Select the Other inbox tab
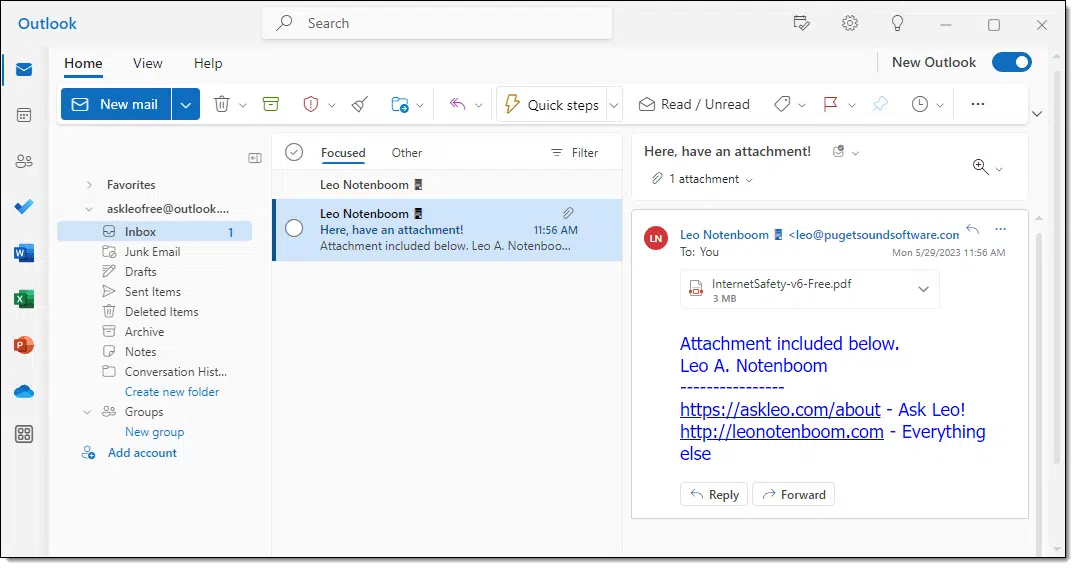The width and height of the screenshot is (1076, 568). coord(407,152)
